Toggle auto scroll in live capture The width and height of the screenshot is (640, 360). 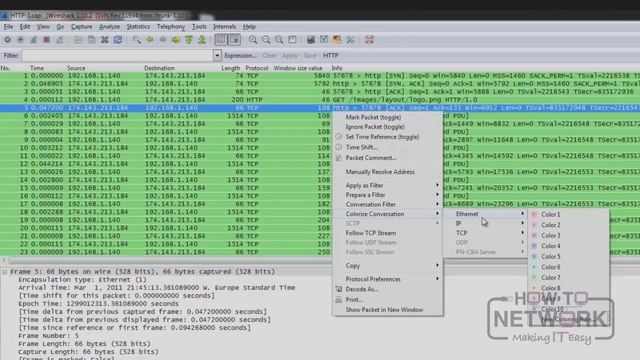pos(234,40)
